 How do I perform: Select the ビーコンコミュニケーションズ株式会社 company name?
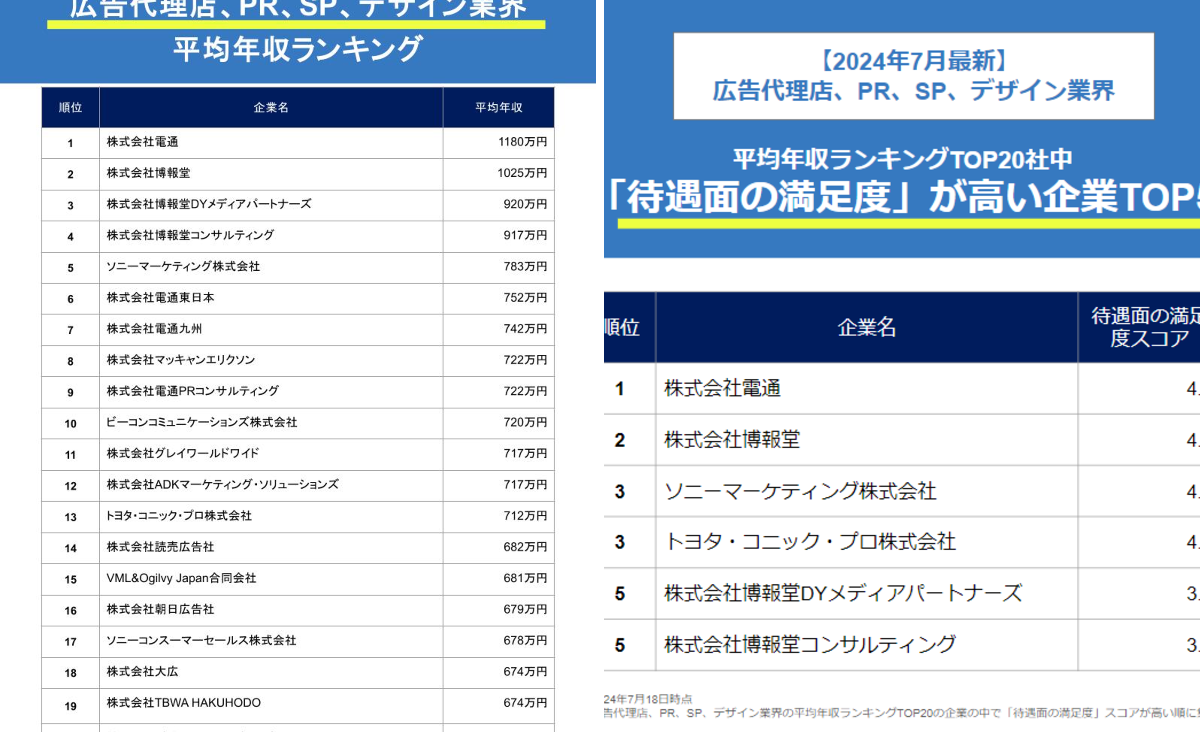202,422
